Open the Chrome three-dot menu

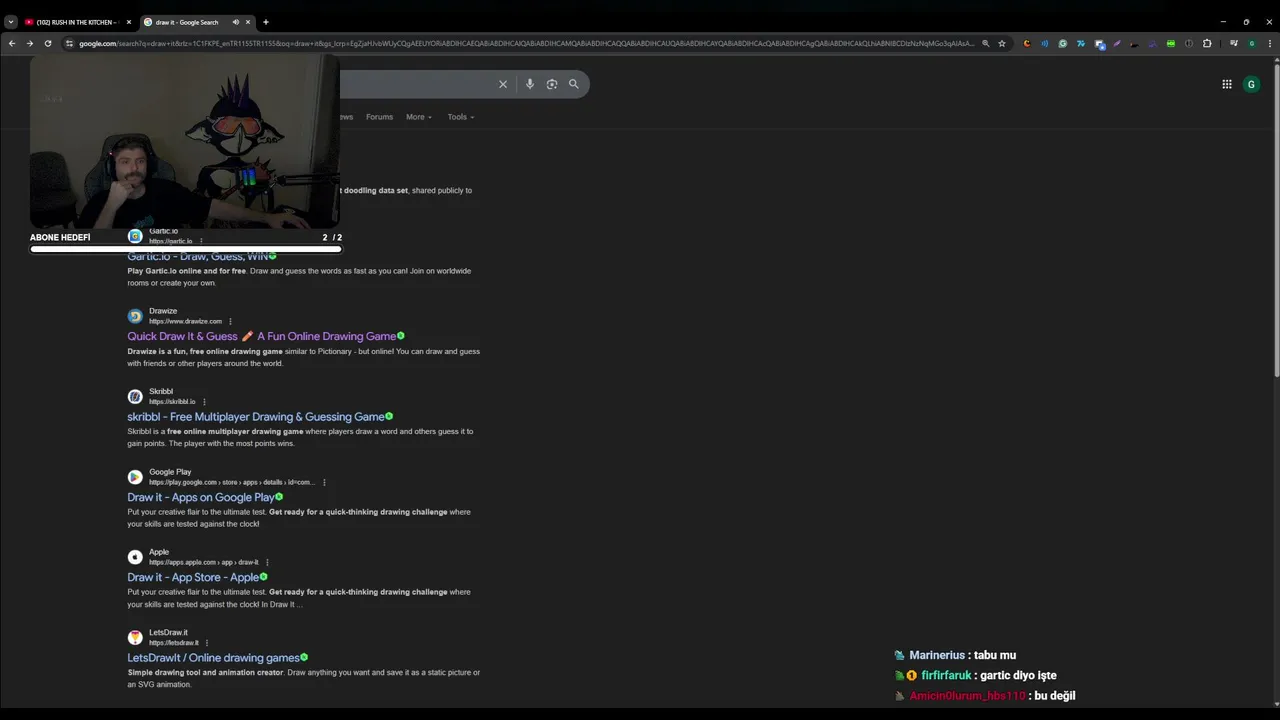point(1268,43)
